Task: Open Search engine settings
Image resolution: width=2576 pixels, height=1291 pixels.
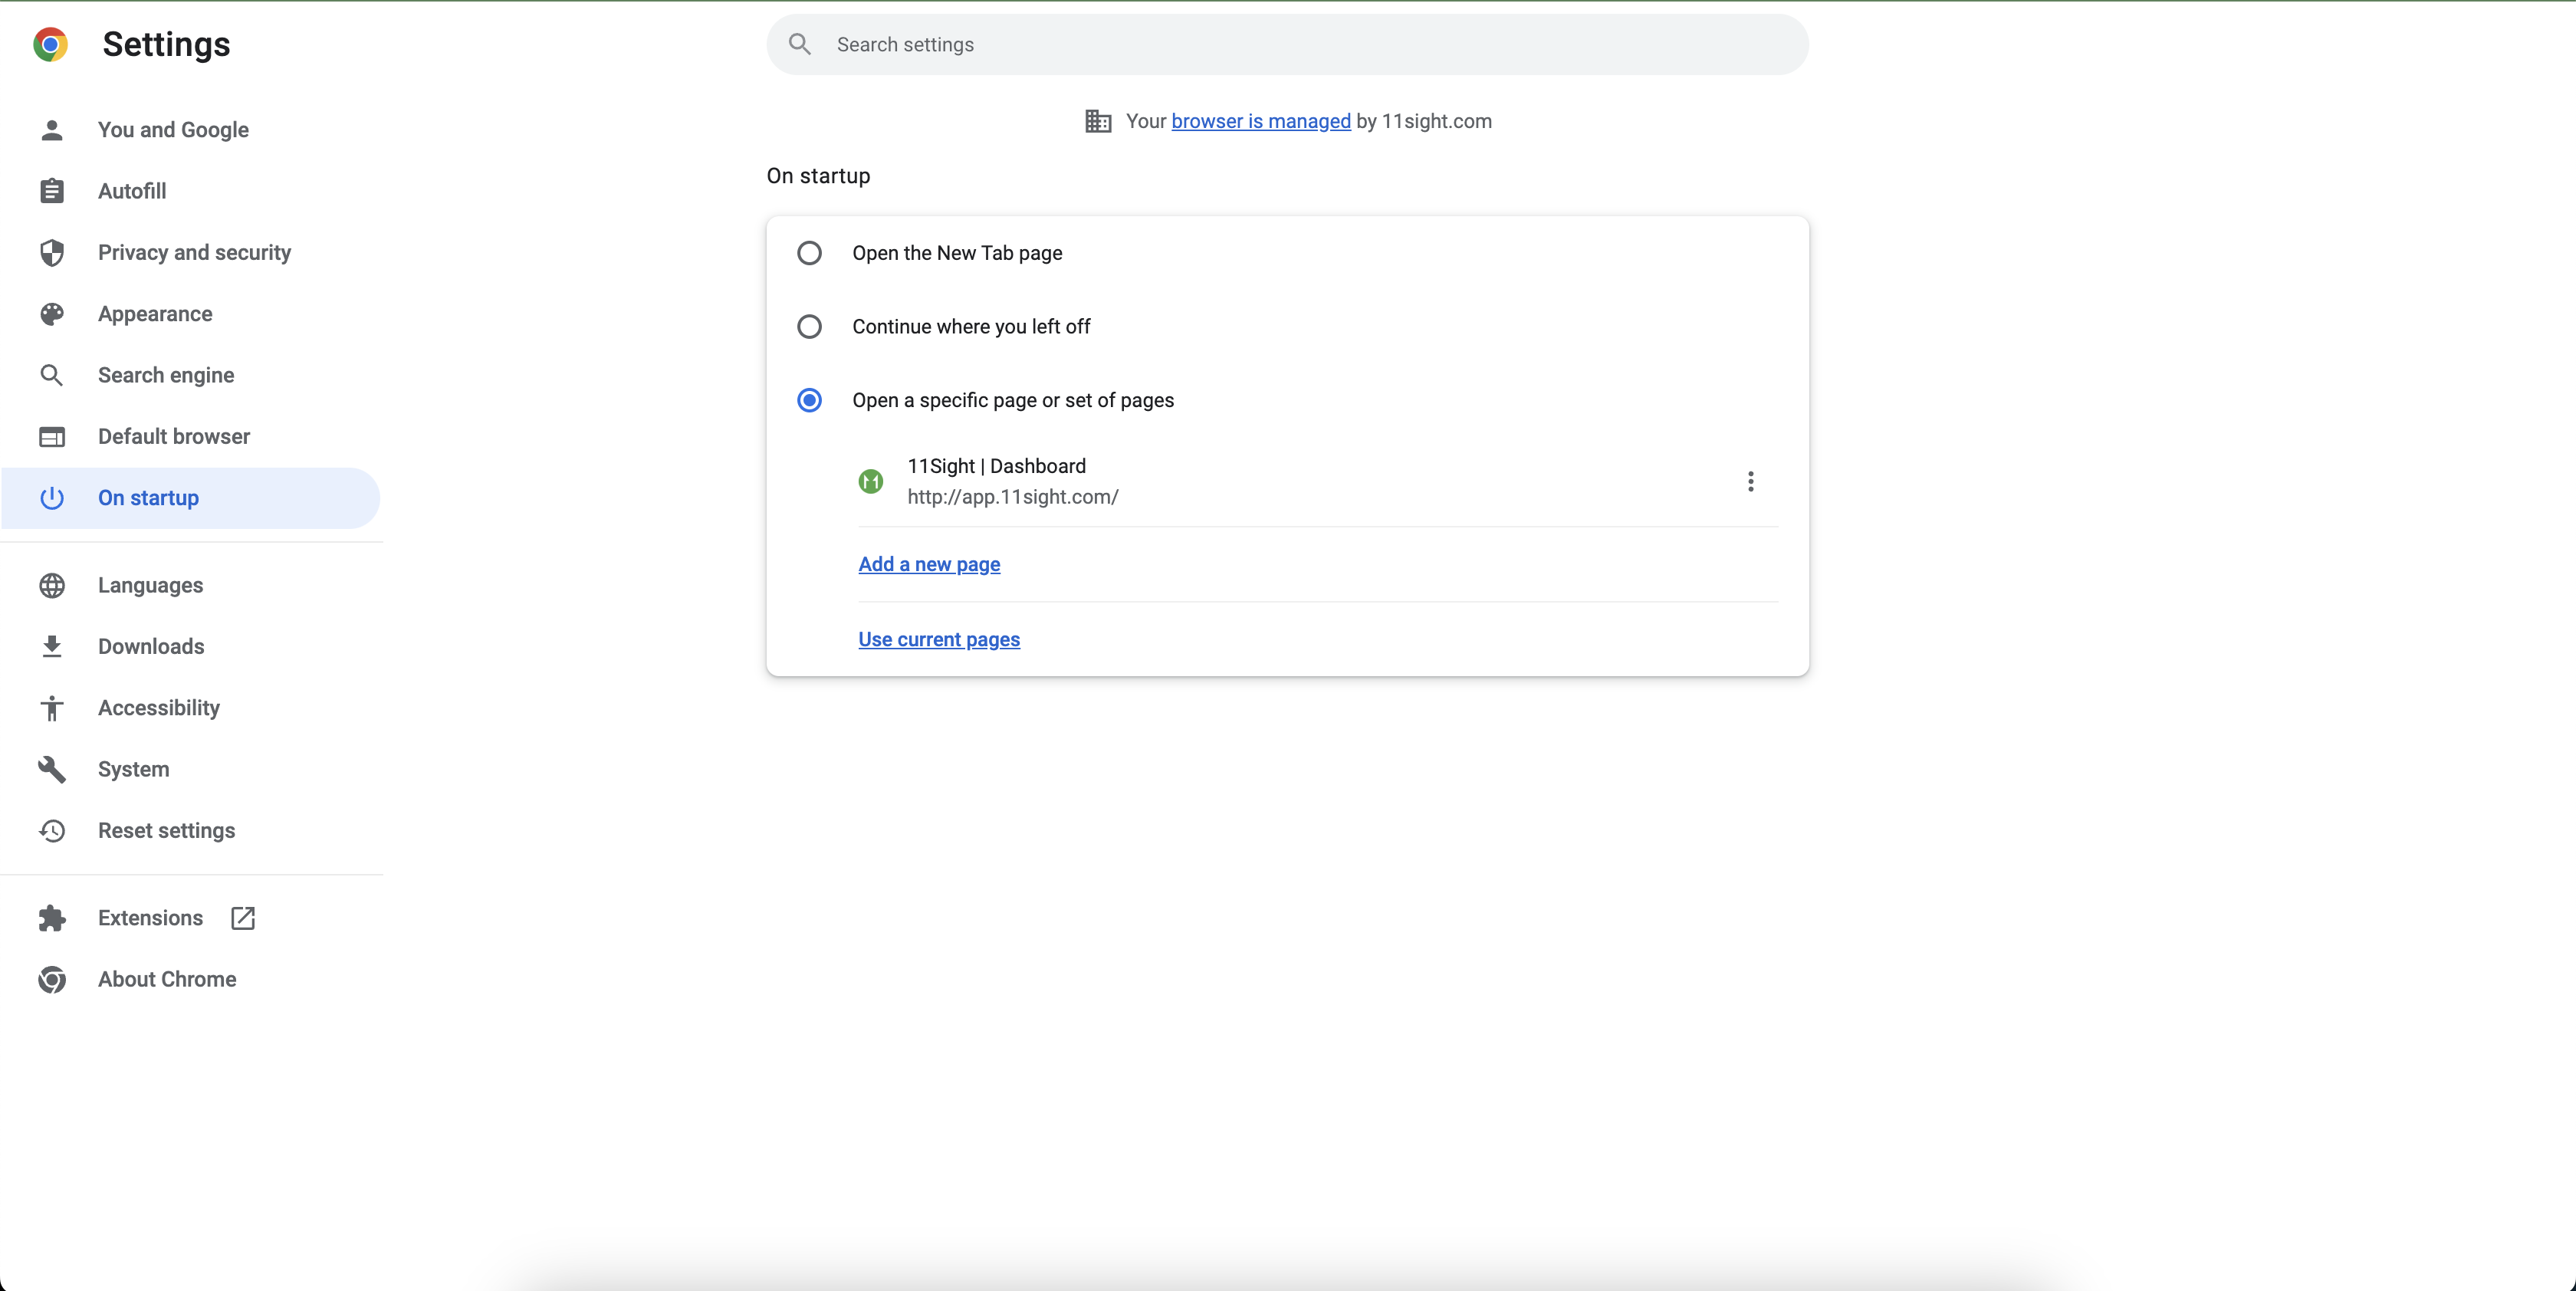Action: [x=190, y=375]
